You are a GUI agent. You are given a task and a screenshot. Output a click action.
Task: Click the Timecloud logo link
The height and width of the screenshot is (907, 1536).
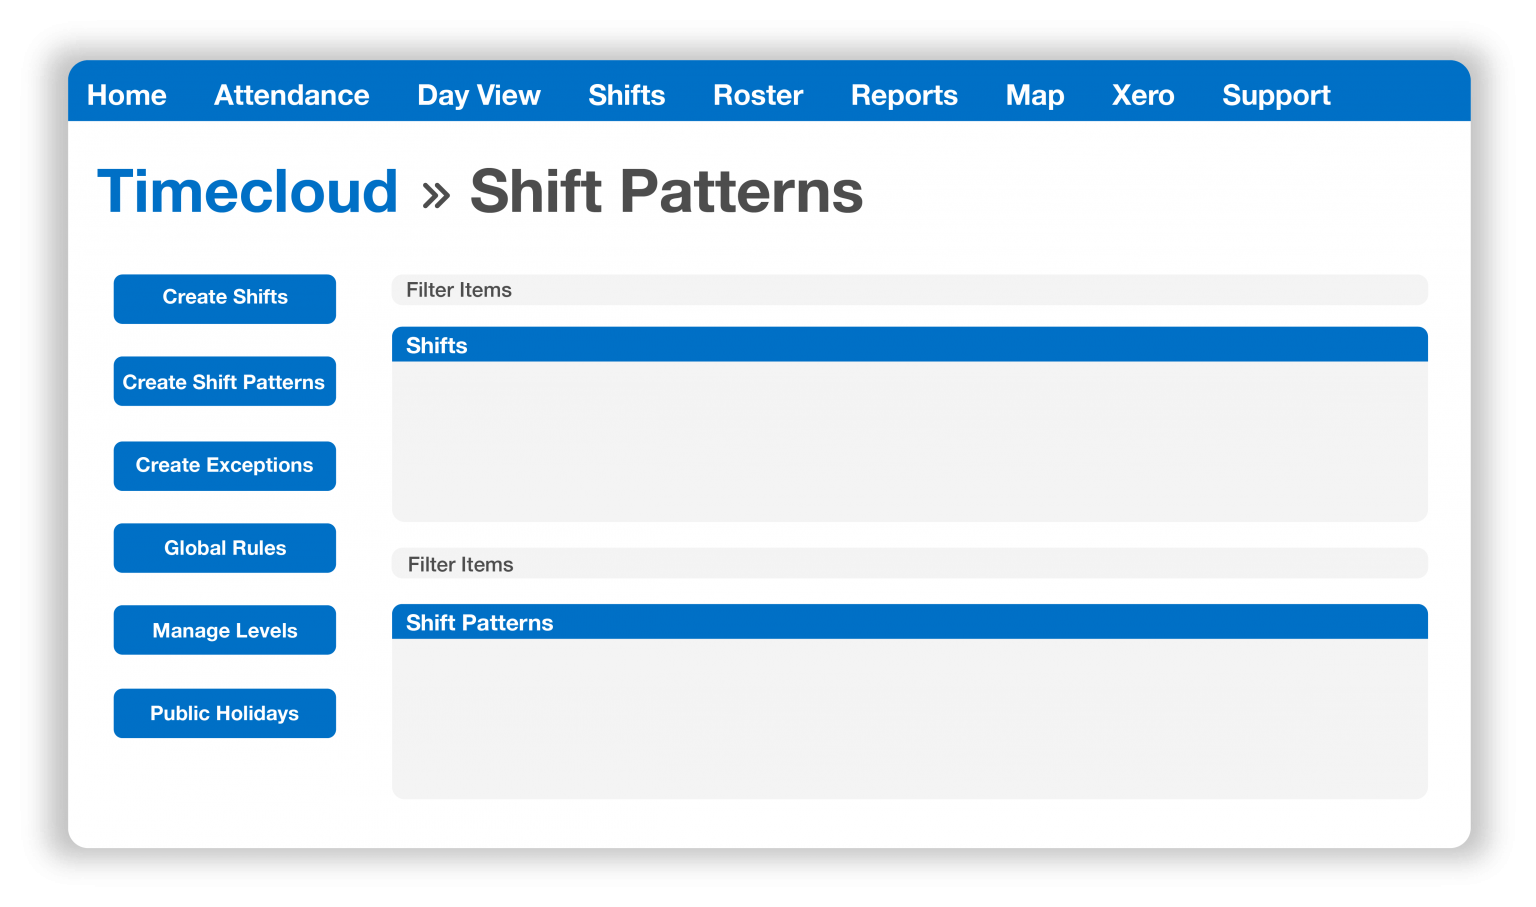point(248,191)
